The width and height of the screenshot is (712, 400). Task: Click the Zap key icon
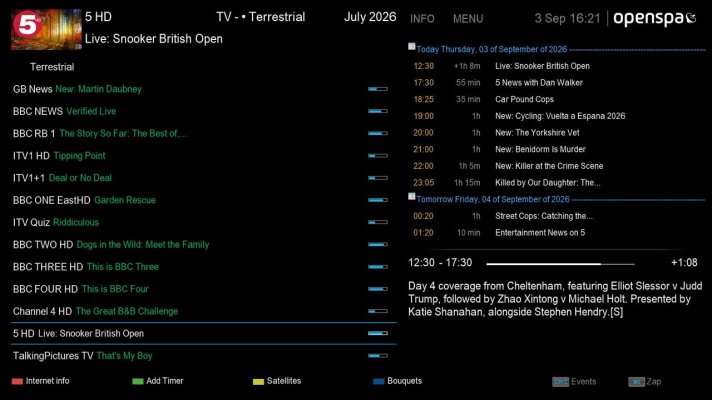[x=636, y=382]
